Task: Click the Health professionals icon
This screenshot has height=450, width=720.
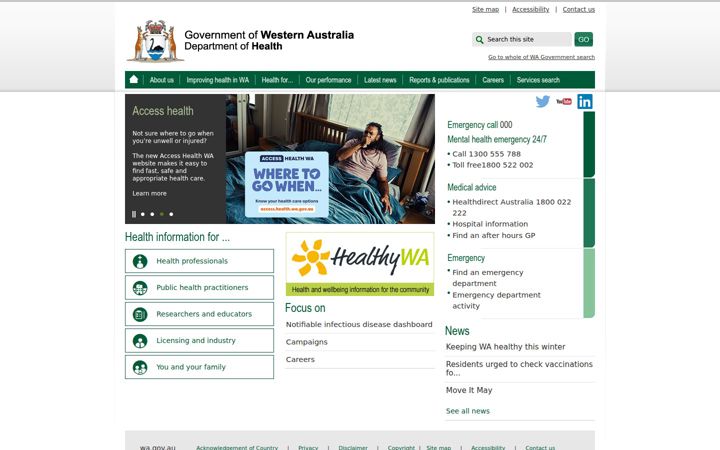Action: click(x=140, y=261)
